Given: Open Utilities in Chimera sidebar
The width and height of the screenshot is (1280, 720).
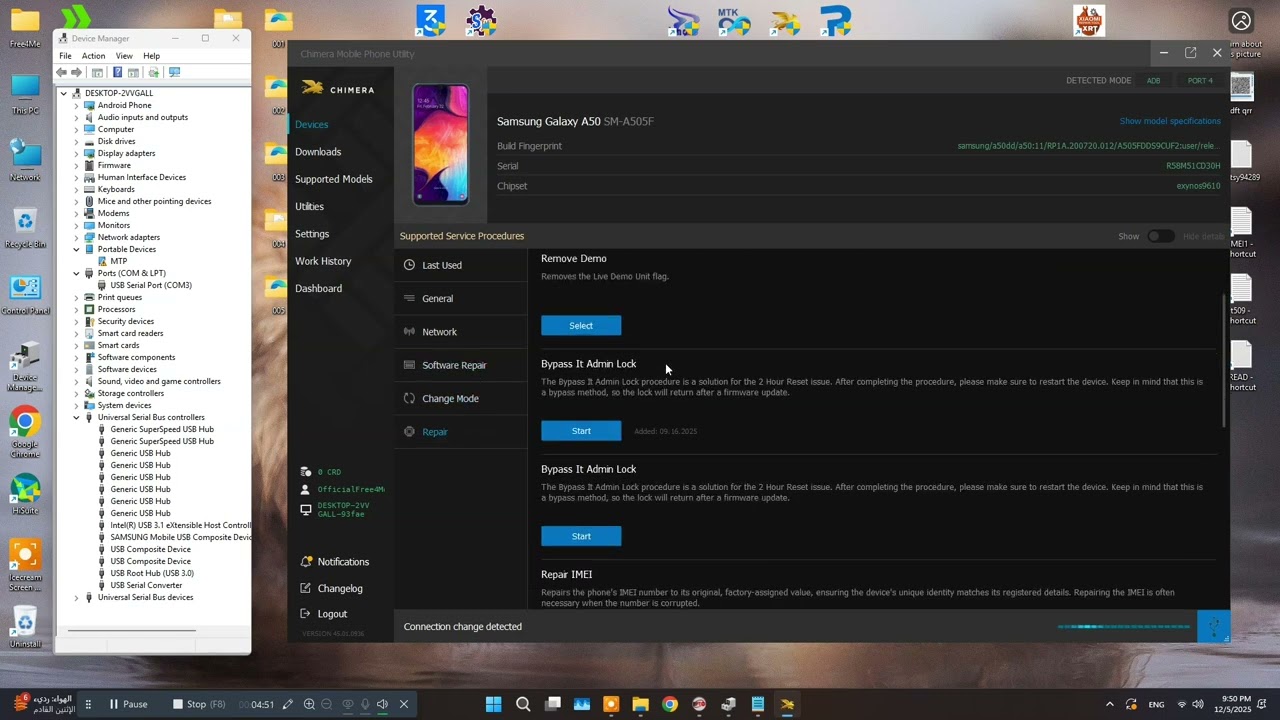Looking at the screenshot, I should (x=309, y=206).
